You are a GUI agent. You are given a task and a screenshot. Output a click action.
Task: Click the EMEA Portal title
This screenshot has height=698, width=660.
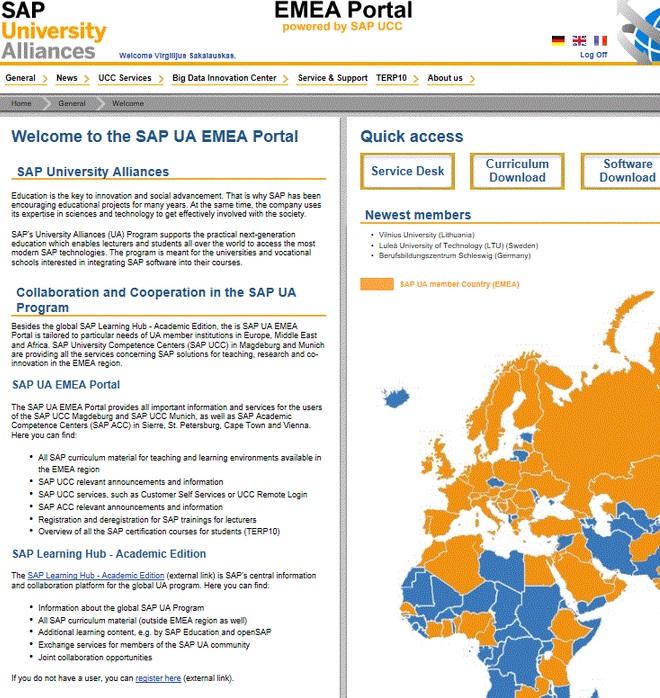click(343, 10)
